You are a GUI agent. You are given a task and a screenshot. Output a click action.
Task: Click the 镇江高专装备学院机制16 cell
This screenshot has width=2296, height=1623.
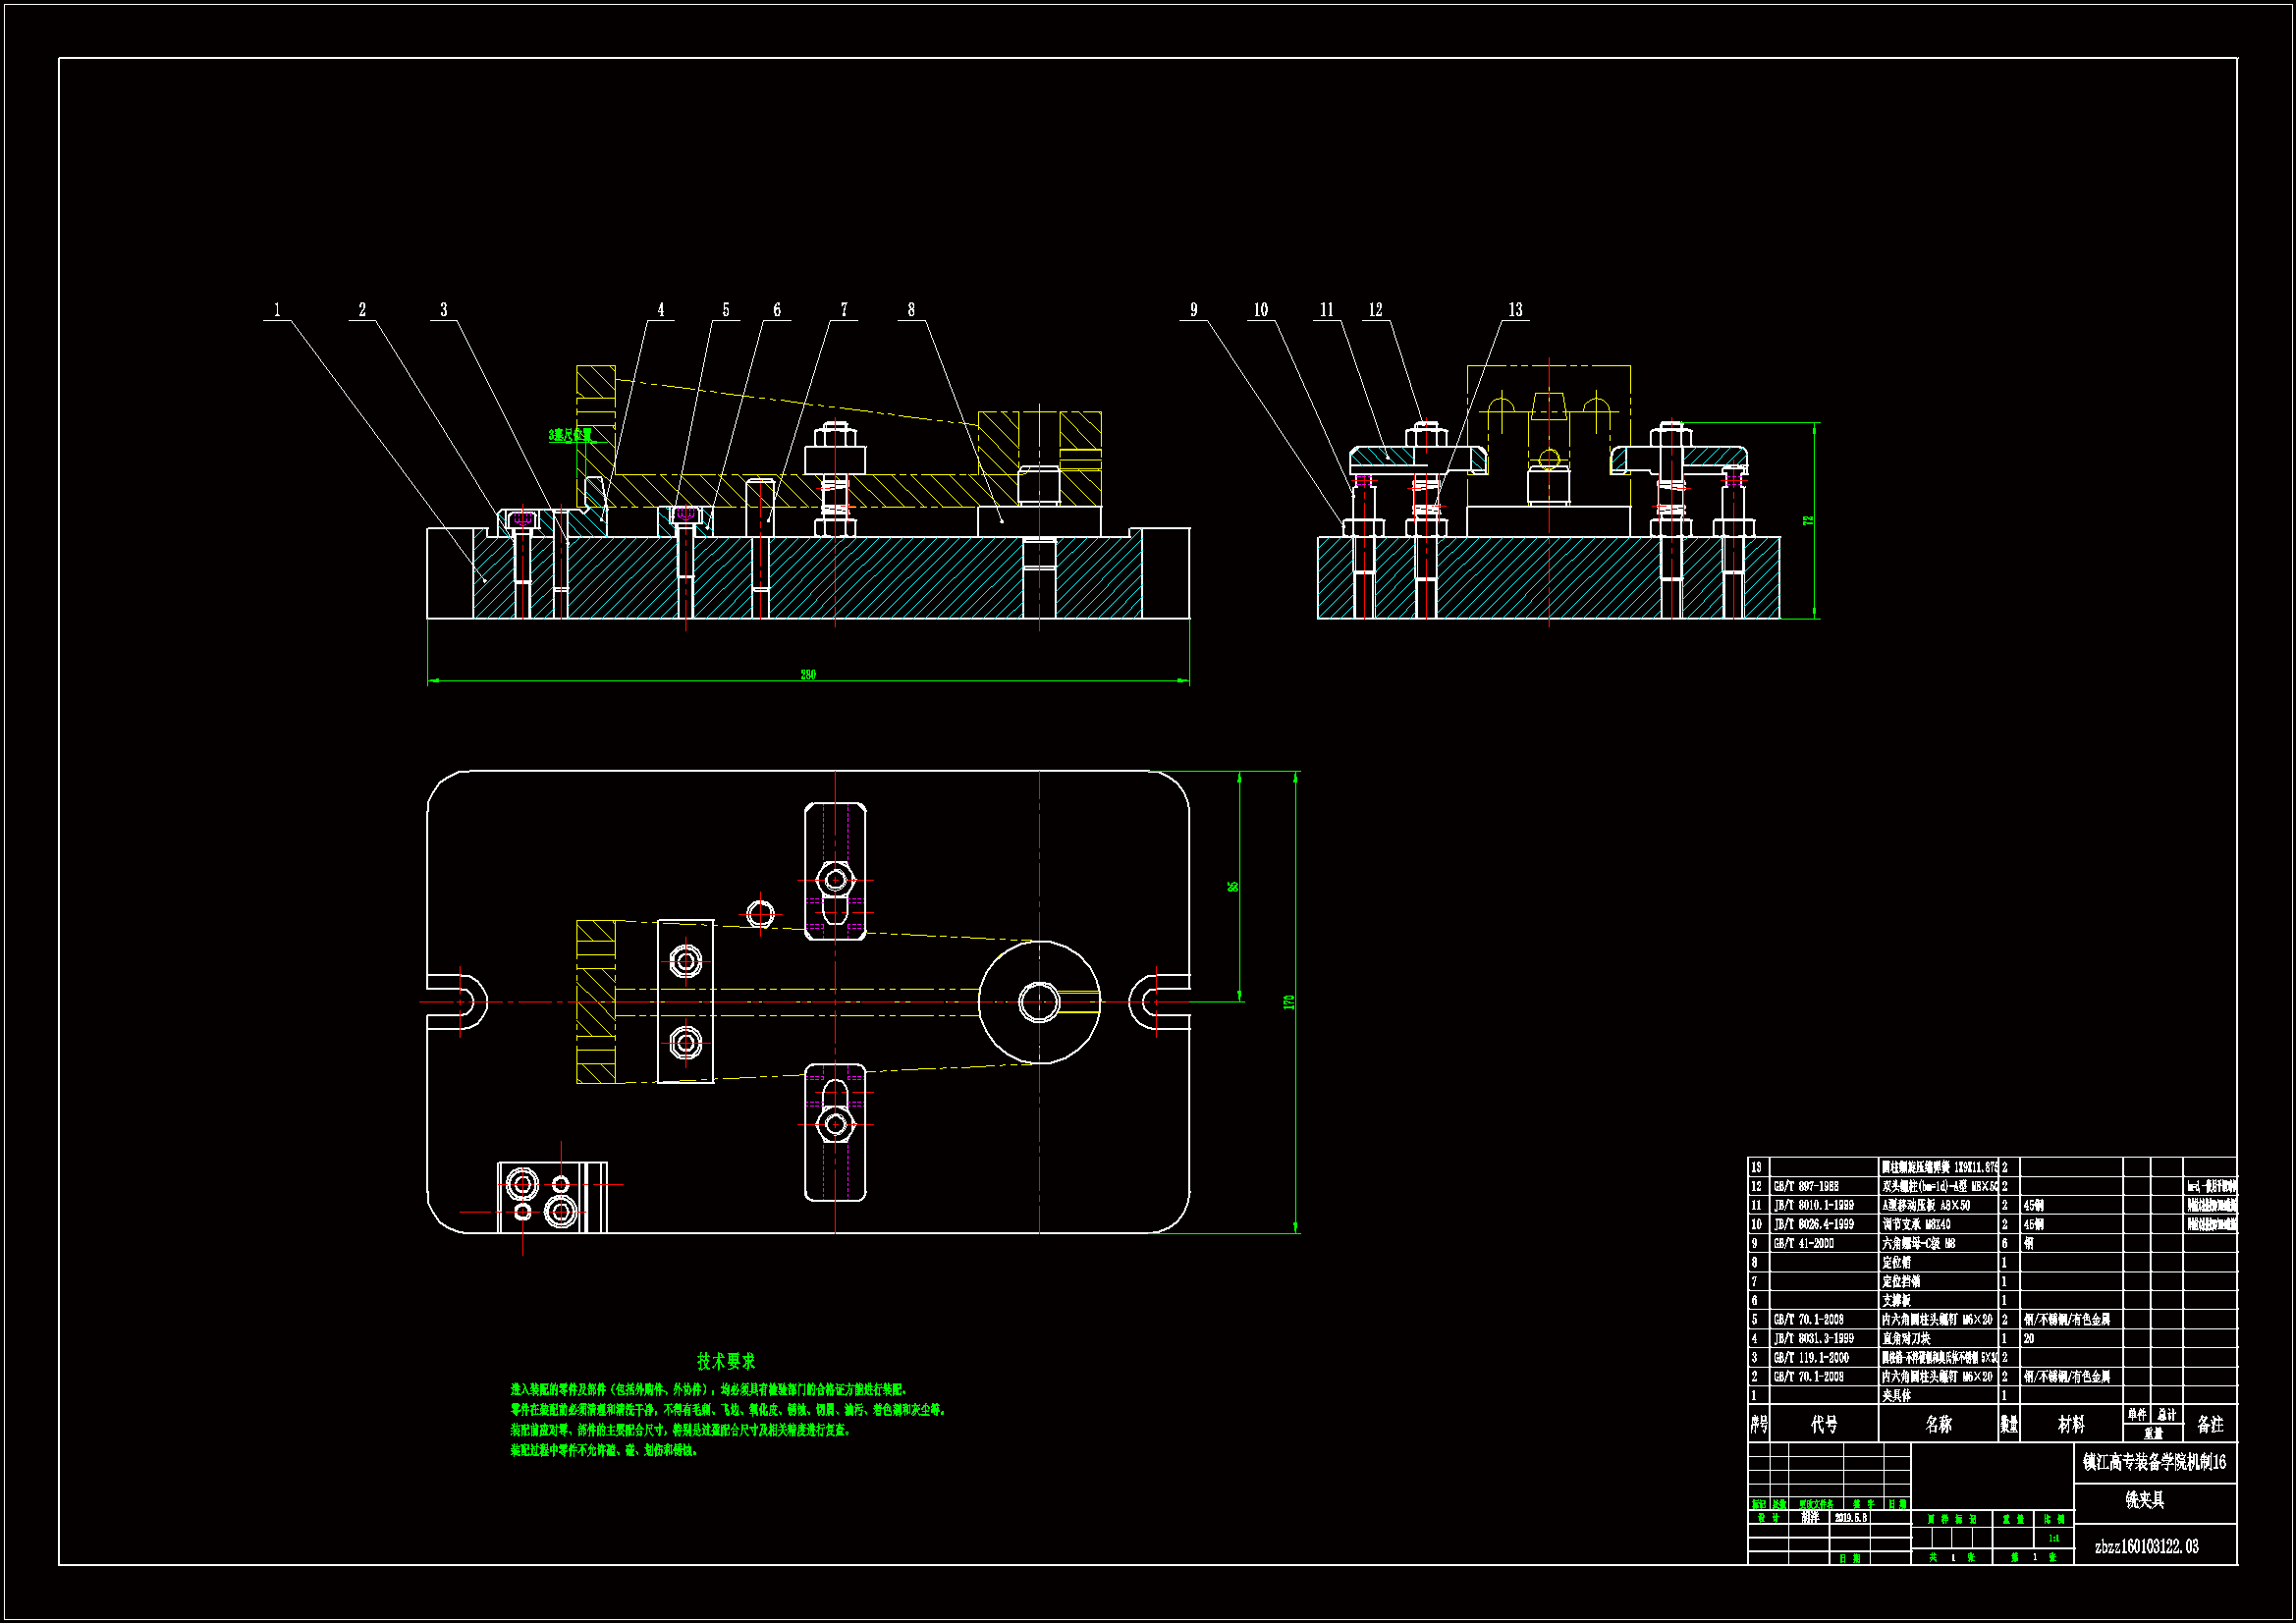click(x=2154, y=1462)
